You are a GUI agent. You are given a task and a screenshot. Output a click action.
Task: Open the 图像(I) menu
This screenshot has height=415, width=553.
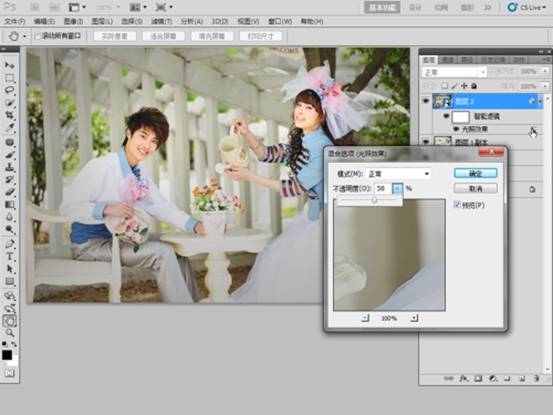[73, 22]
